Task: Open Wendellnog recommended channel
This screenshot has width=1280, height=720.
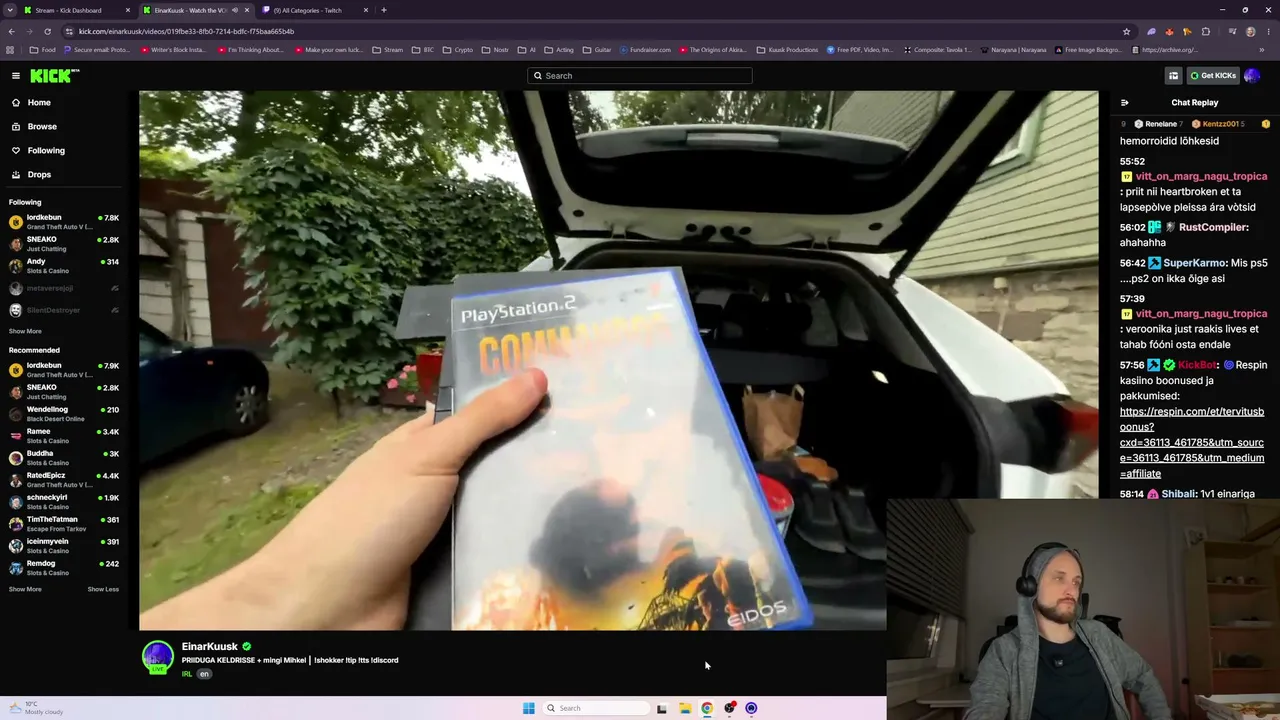Action: coord(64,414)
